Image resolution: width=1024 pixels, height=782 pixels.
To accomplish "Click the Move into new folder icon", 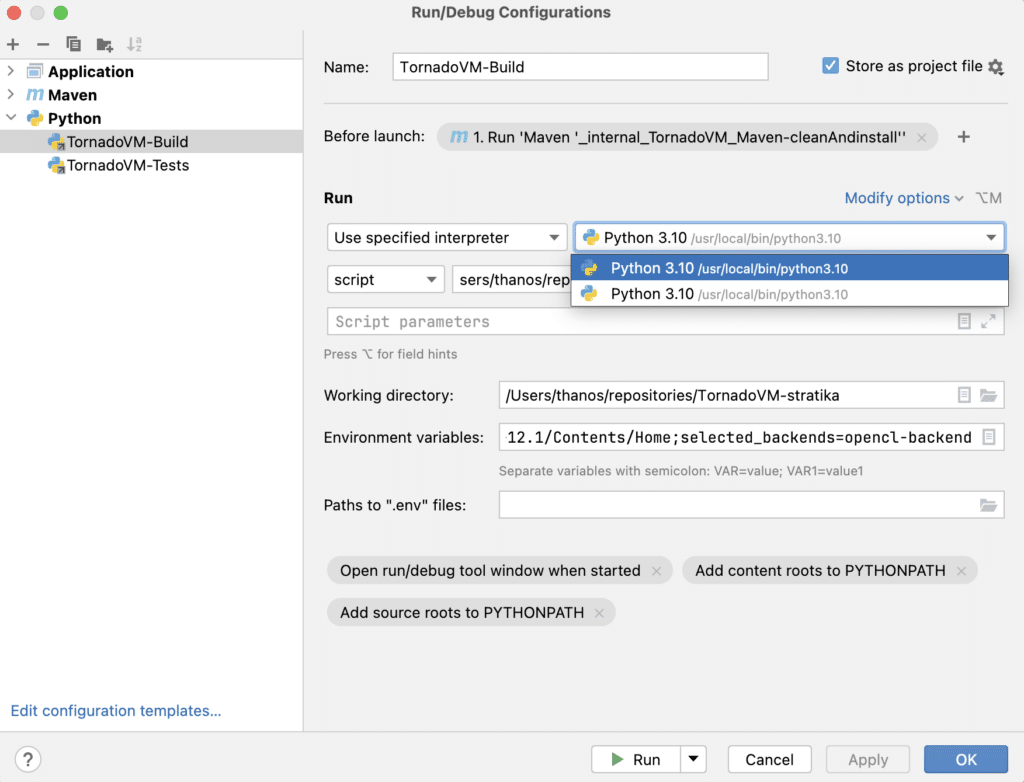I will [x=104, y=44].
